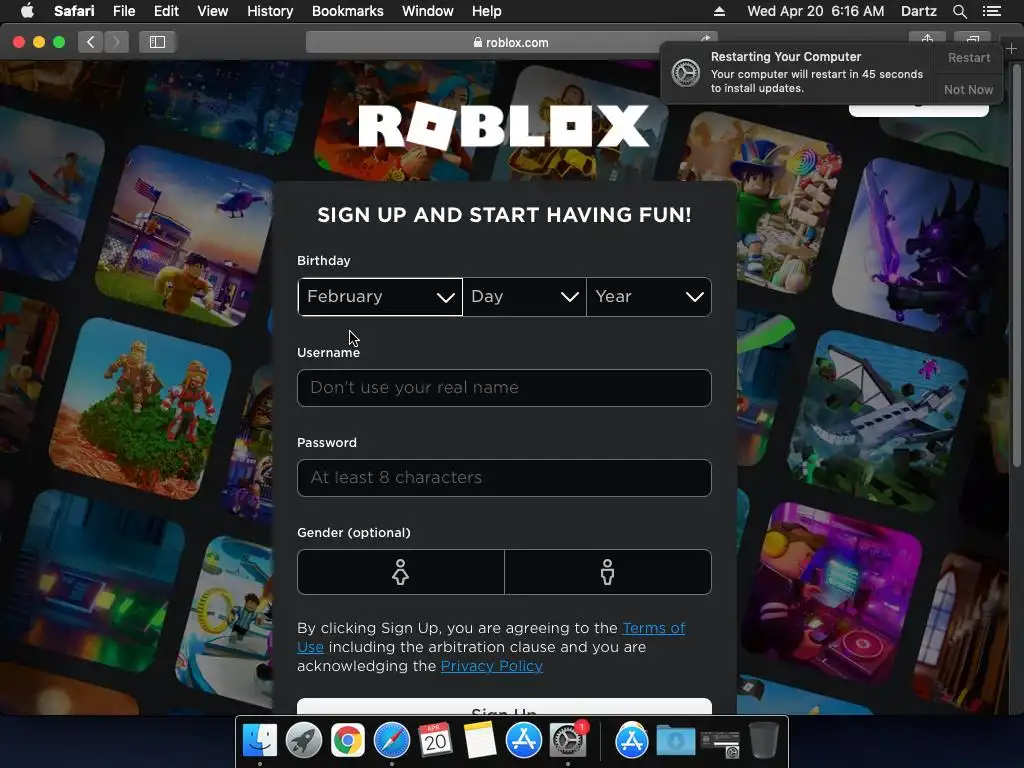The width and height of the screenshot is (1024, 768).
Task: Open the Help menu
Action: pyautogui.click(x=487, y=11)
